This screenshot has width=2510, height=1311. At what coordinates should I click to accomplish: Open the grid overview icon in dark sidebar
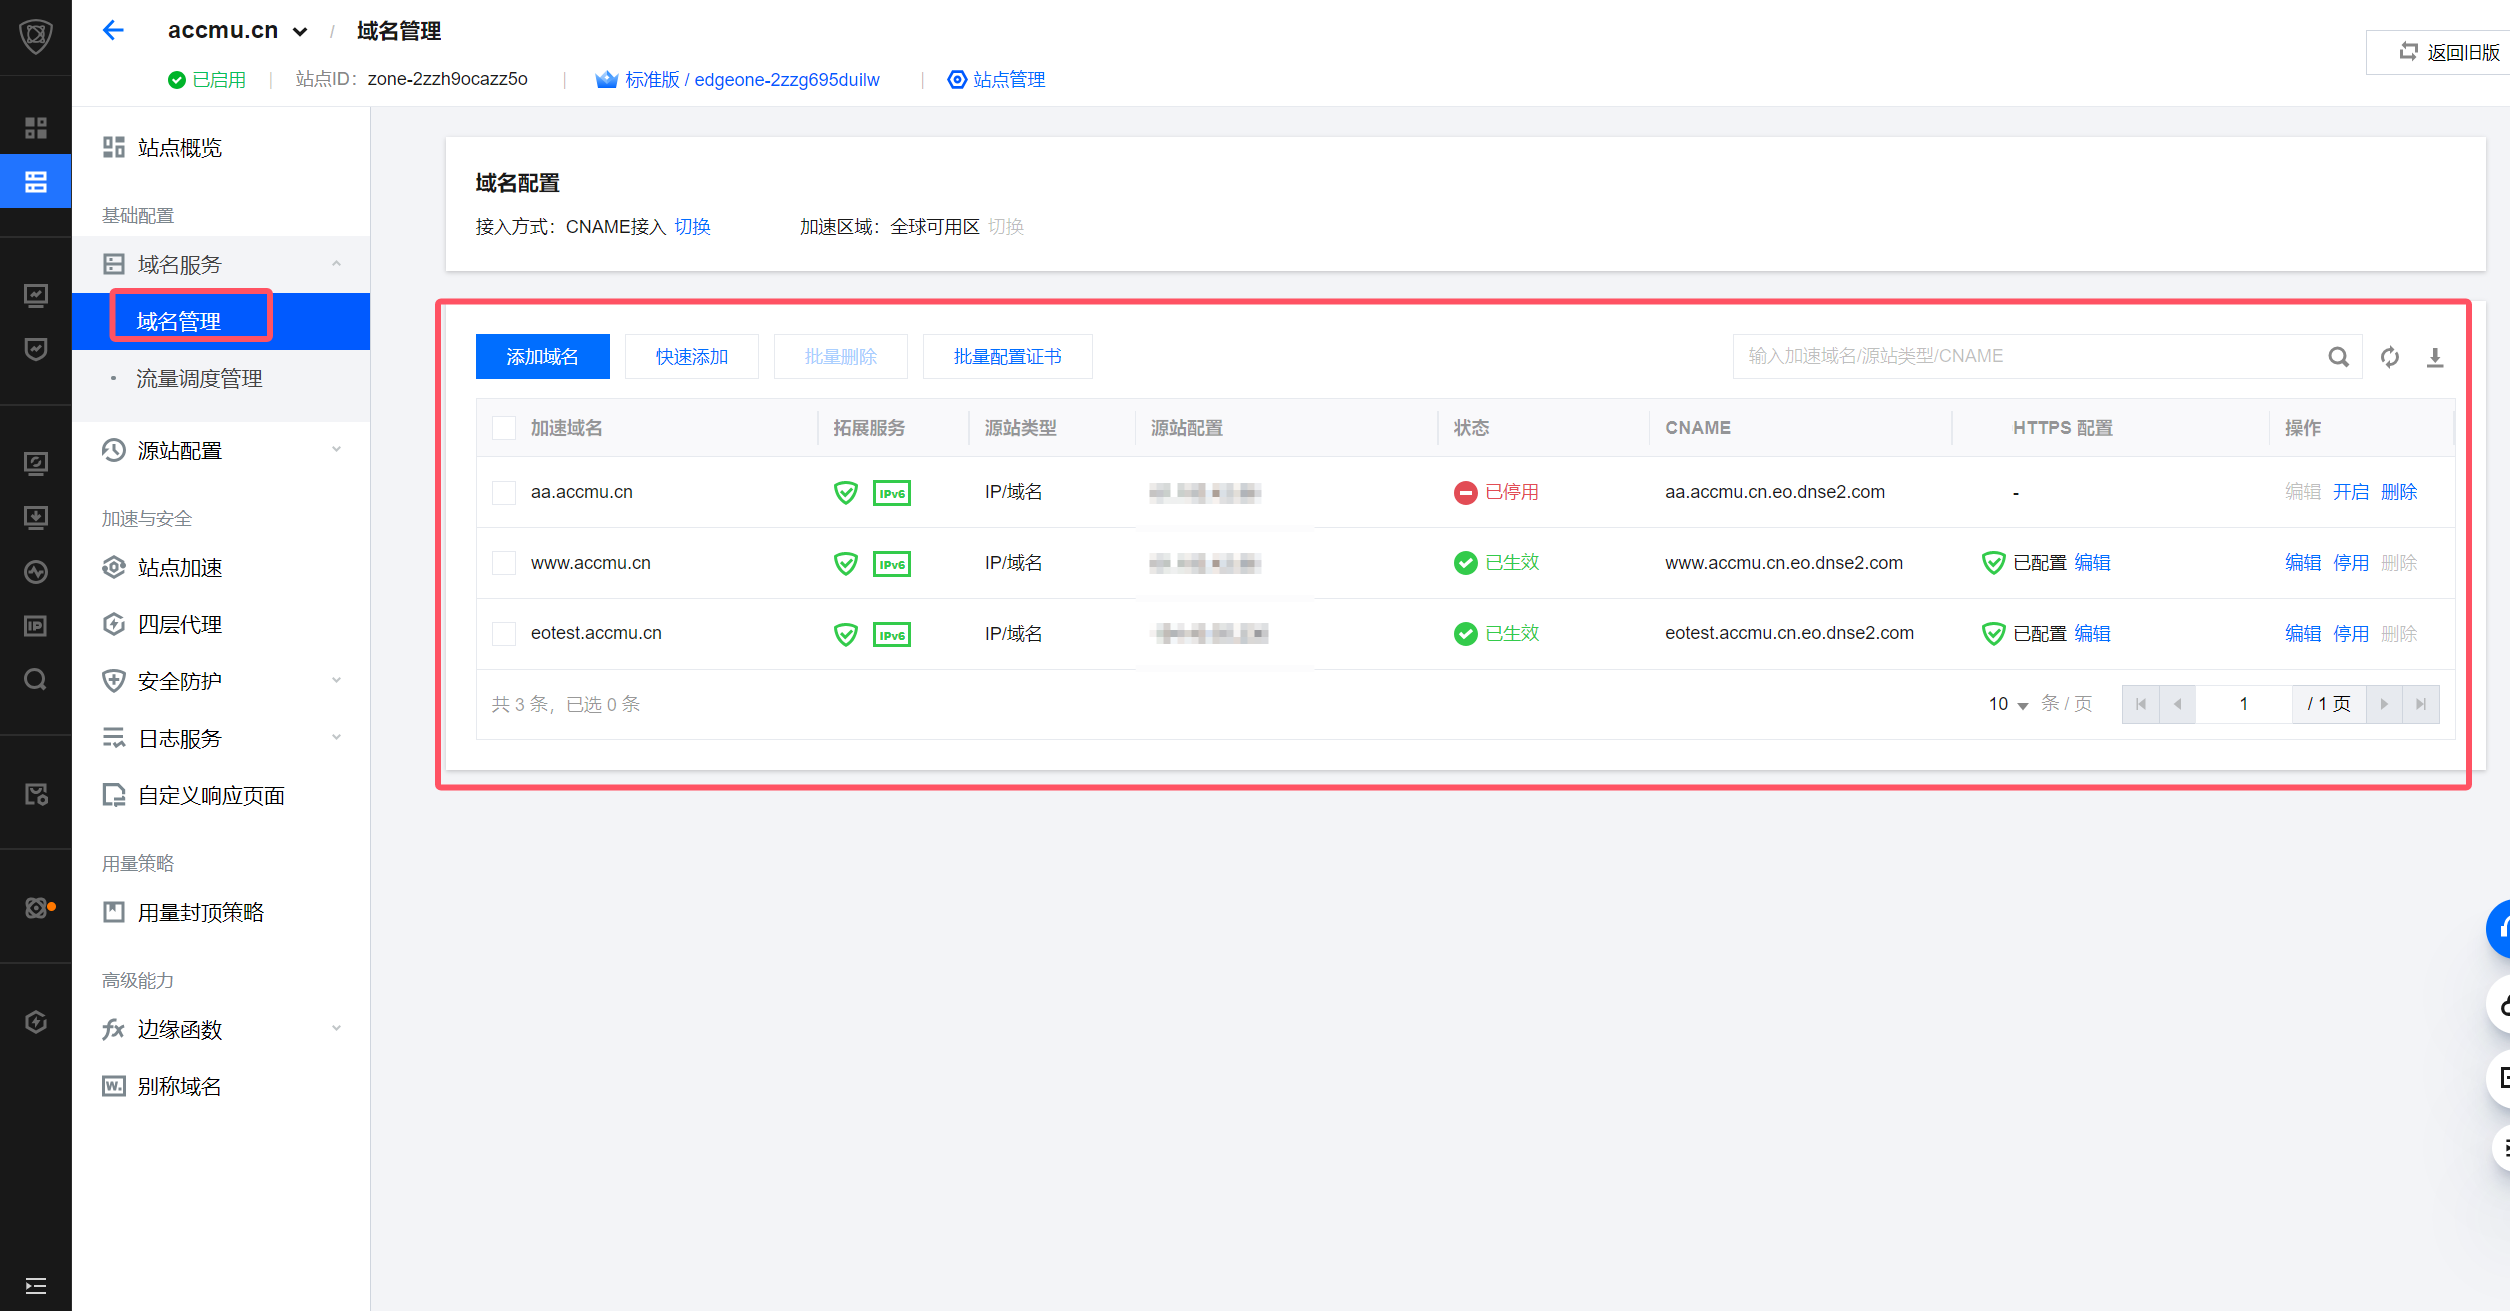(x=36, y=128)
